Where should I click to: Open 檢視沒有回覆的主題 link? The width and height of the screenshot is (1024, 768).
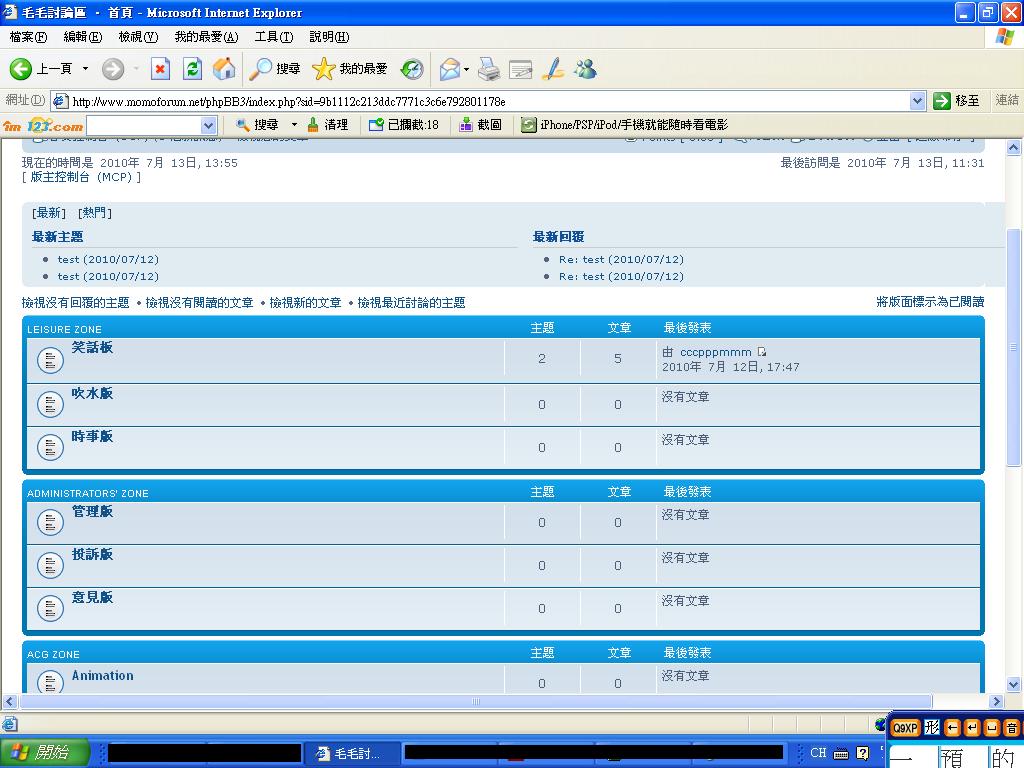(x=76, y=303)
